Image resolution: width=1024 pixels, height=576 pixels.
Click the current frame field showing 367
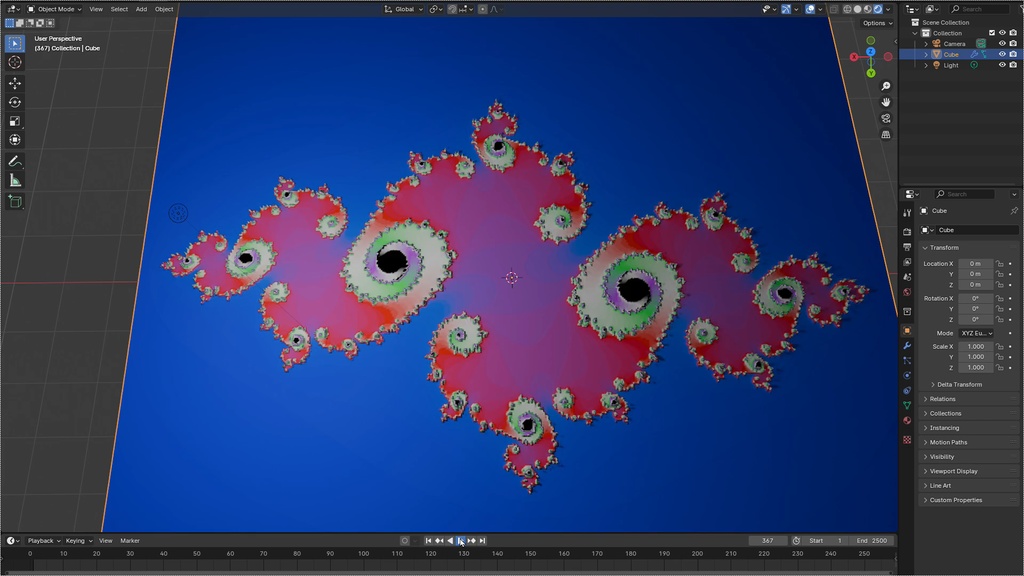[768, 541]
